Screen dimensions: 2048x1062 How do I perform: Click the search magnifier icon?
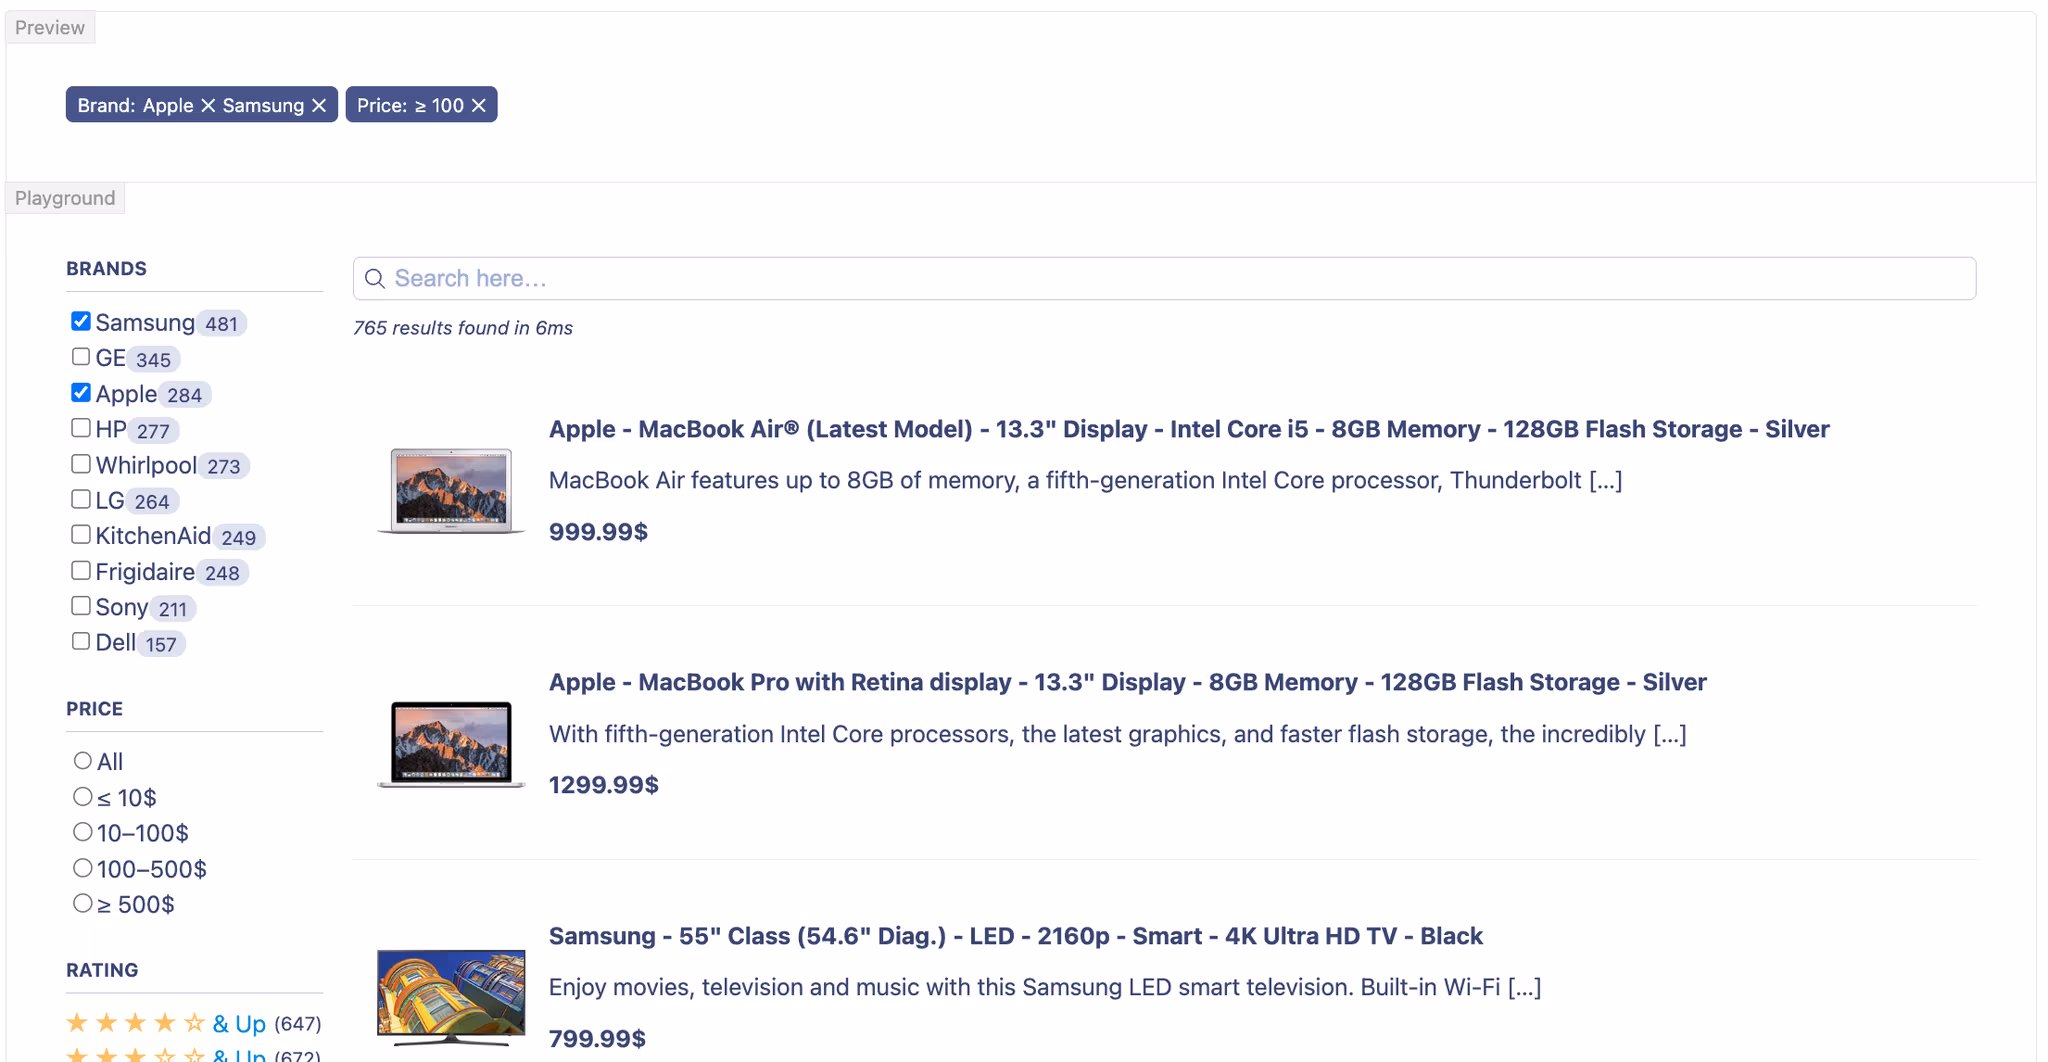[375, 279]
